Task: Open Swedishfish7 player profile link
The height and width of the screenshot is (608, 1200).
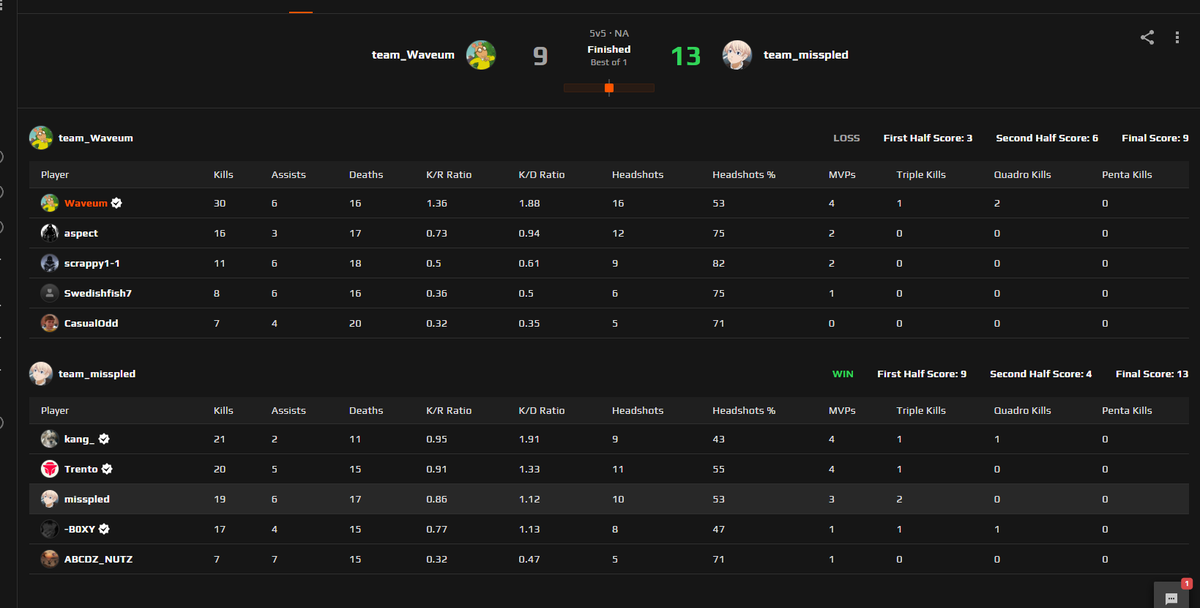Action: (98, 293)
